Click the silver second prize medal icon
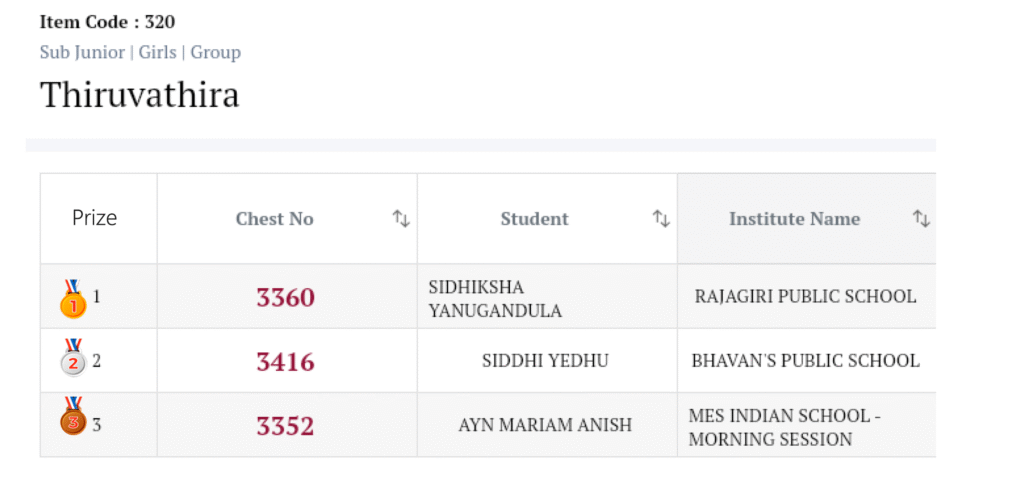Viewport: 1024px width, 489px height. point(73,361)
